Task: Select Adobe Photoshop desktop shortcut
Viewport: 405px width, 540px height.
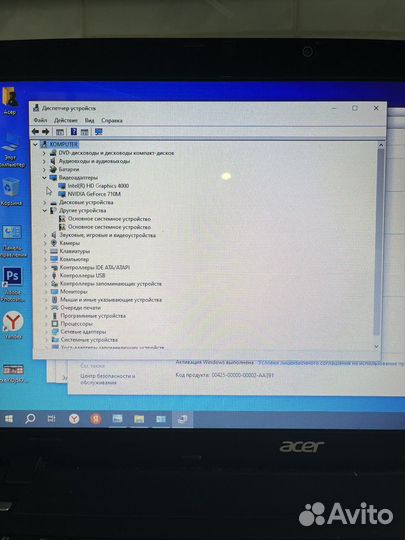Action: [x=12, y=284]
